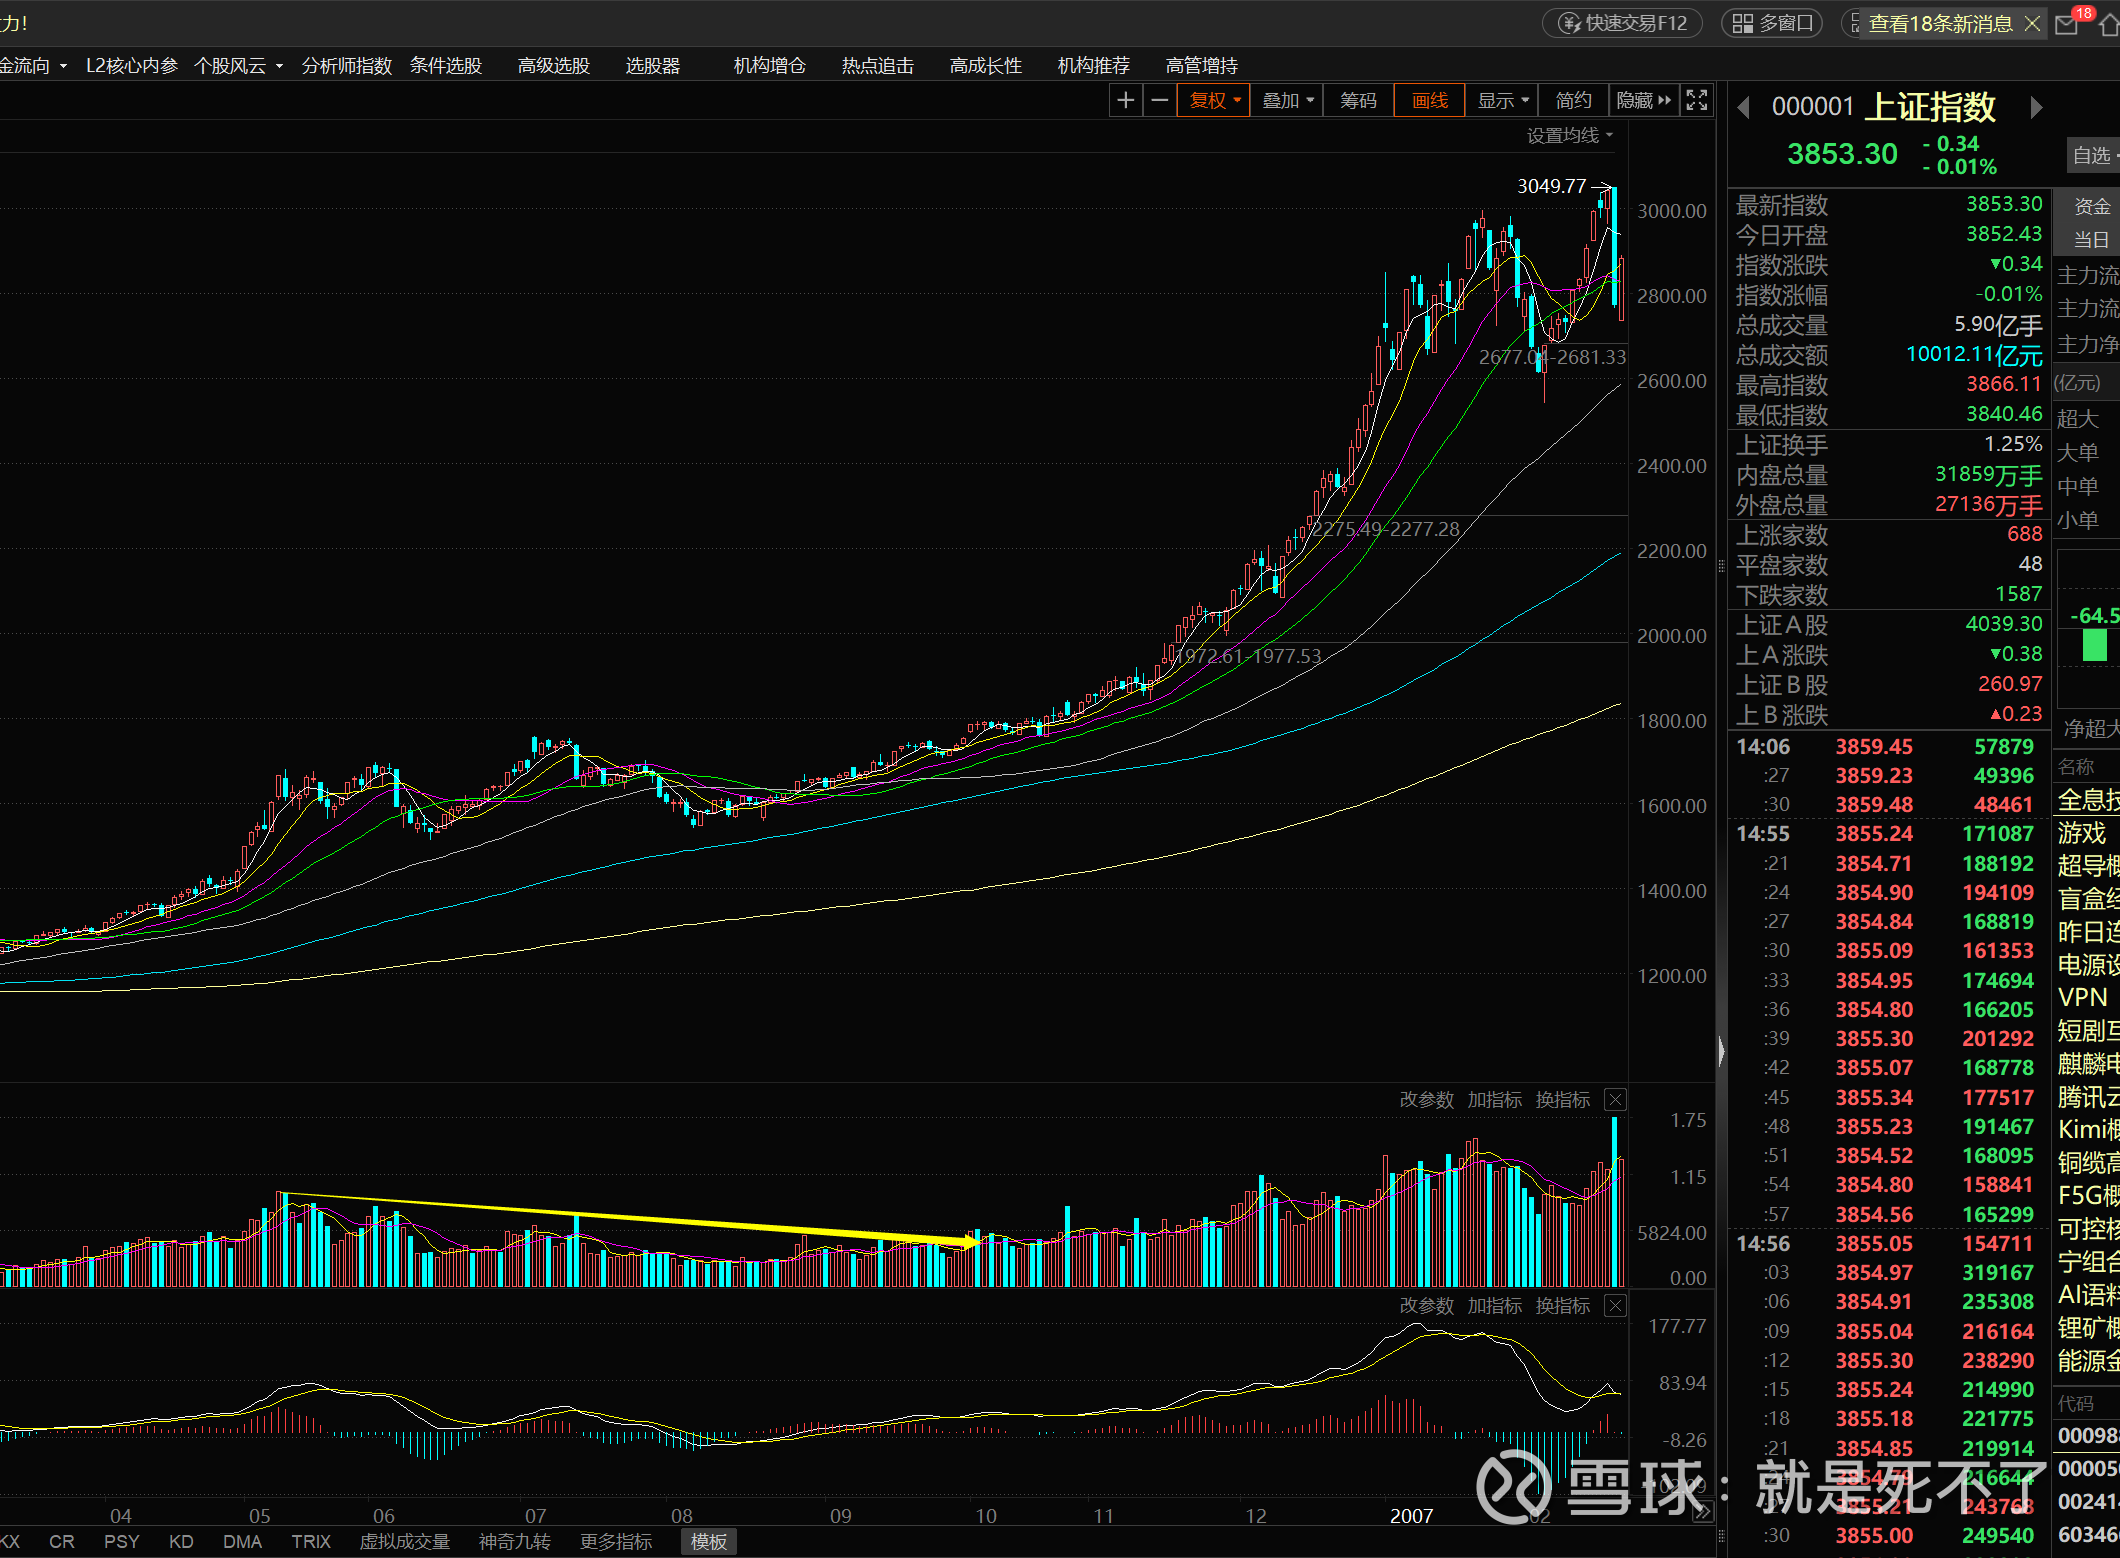Viewport: 2120px width, 1558px height.
Task: Open the 多窗口 multi-window button
Action: [x=1772, y=24]
